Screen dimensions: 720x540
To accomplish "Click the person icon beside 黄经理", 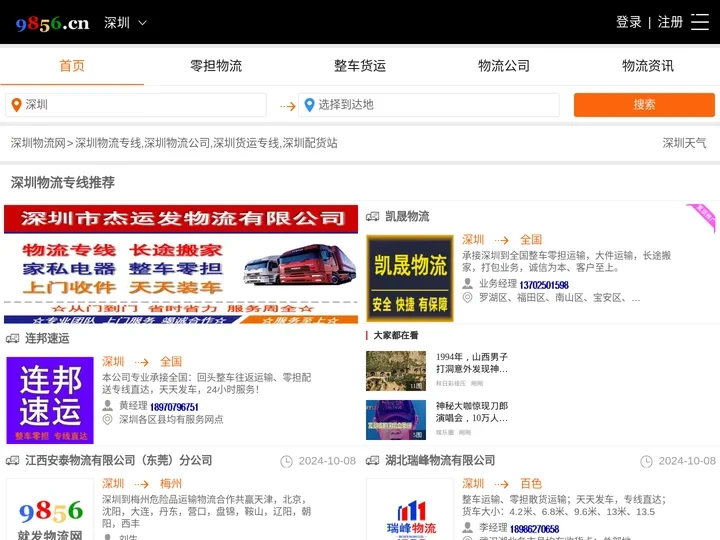I will point(107,405).
